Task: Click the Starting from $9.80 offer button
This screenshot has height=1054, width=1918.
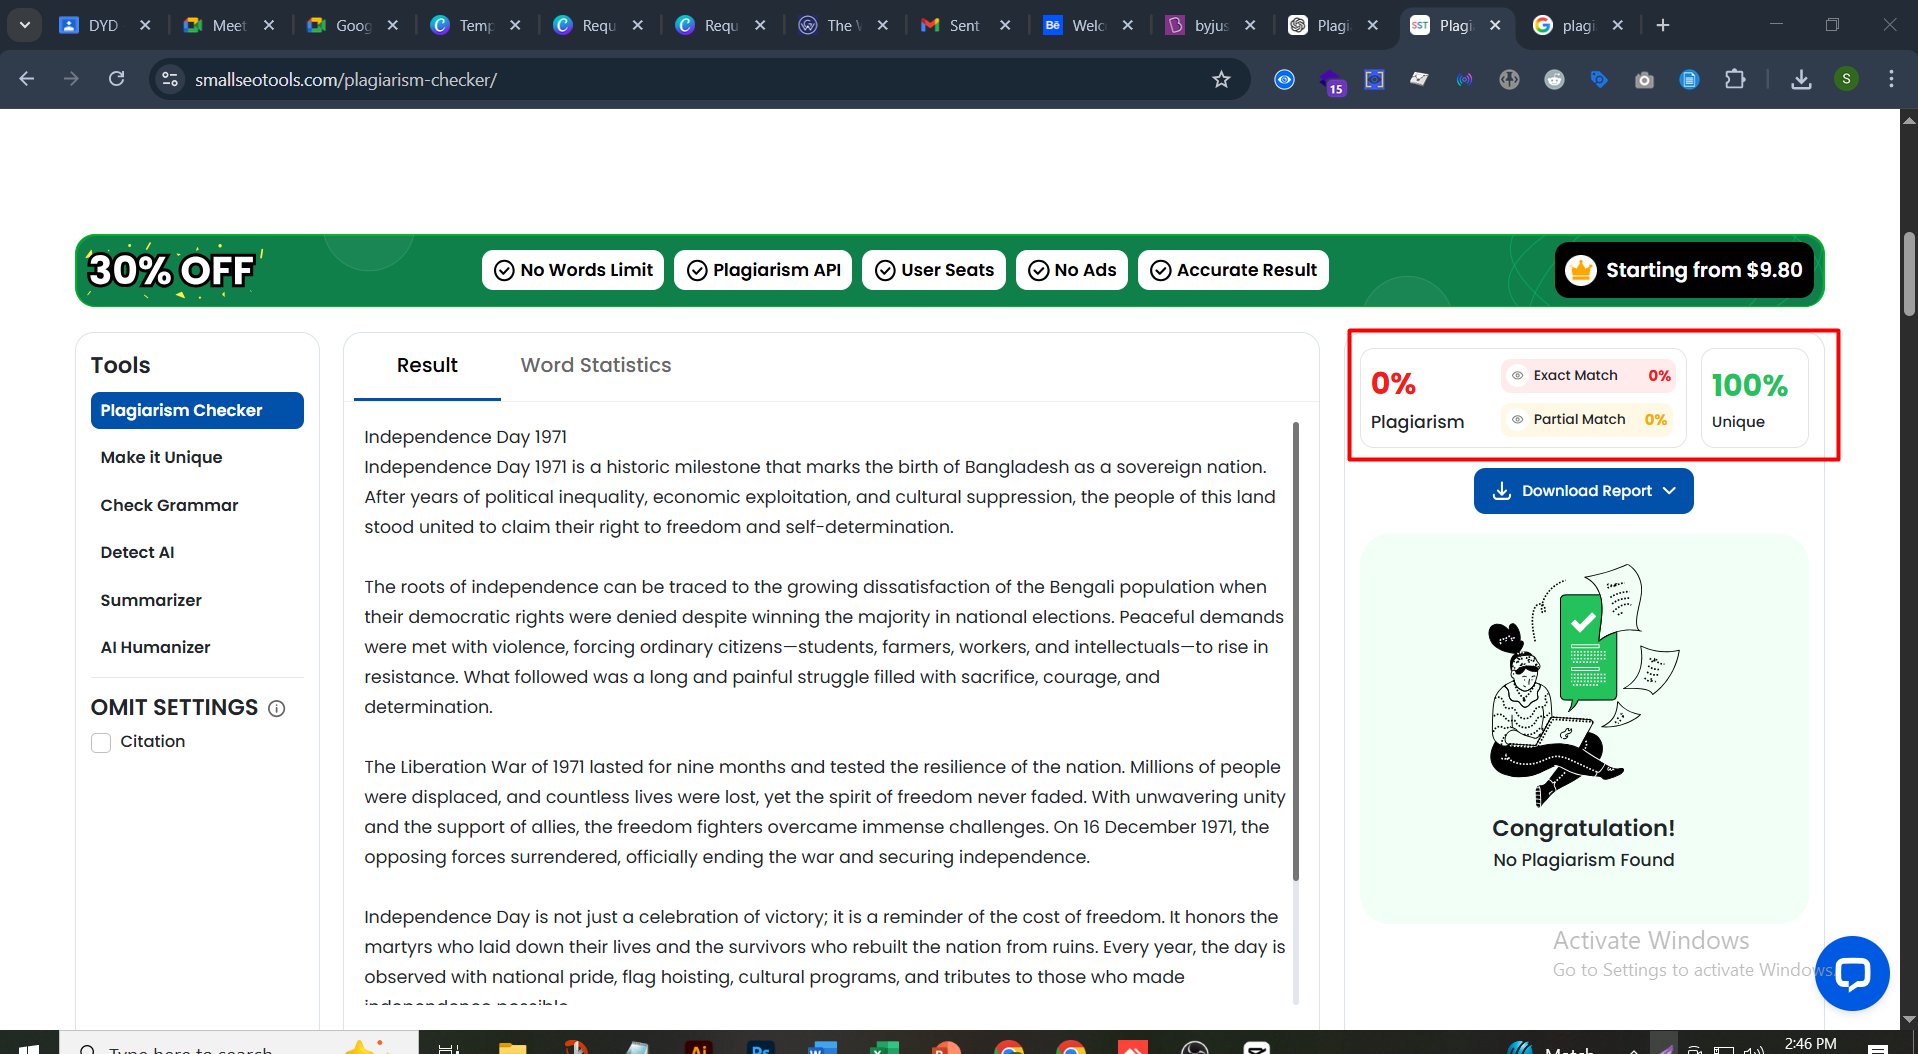Action: [1684, 269]
